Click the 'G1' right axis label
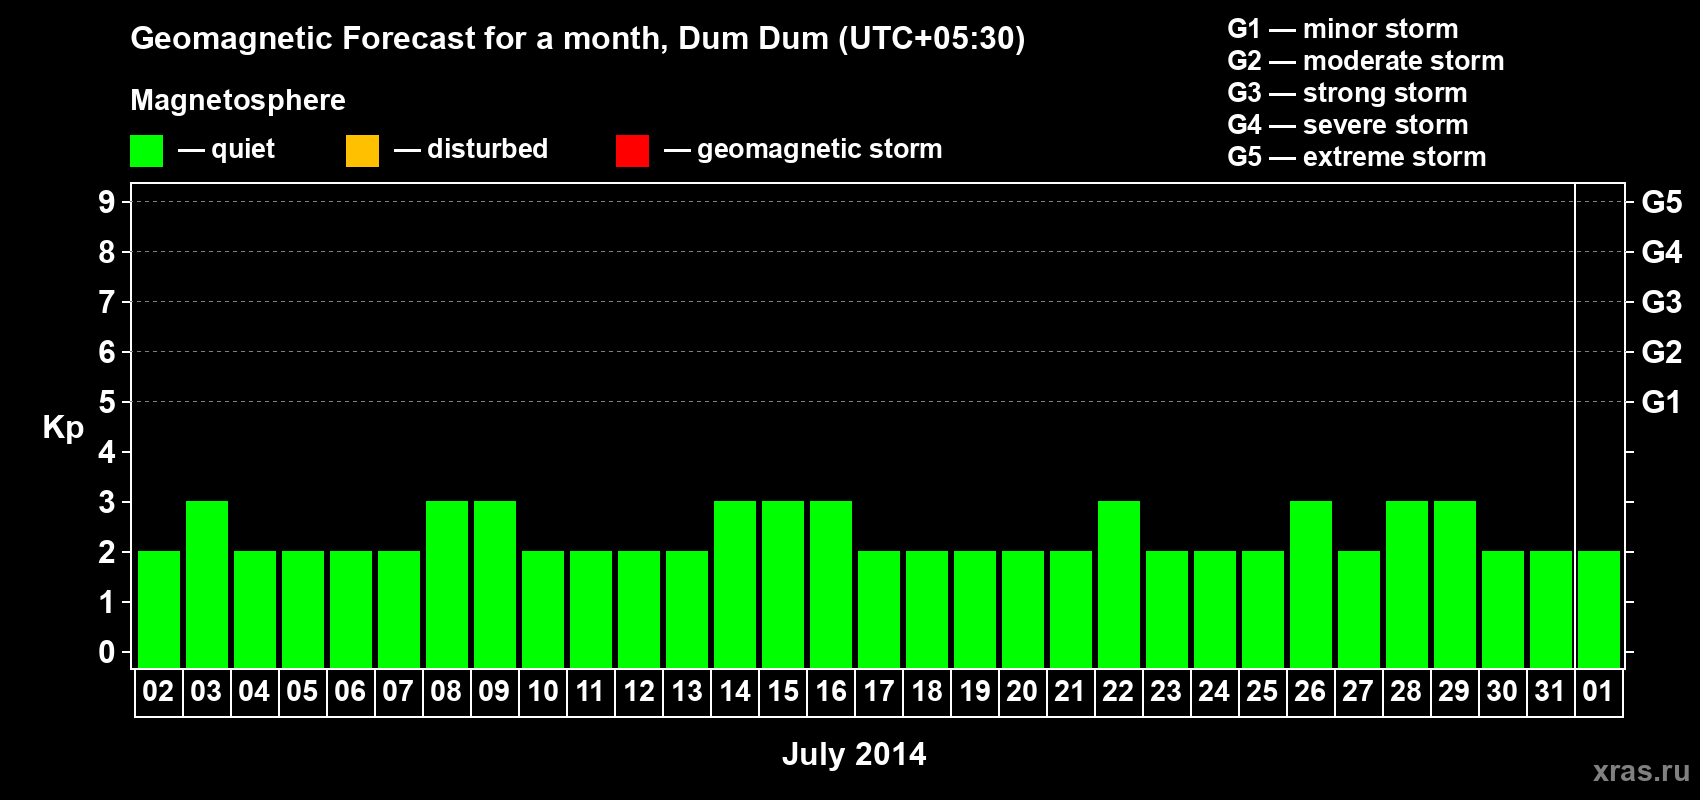1700x800 pixels. [1662, 402]
